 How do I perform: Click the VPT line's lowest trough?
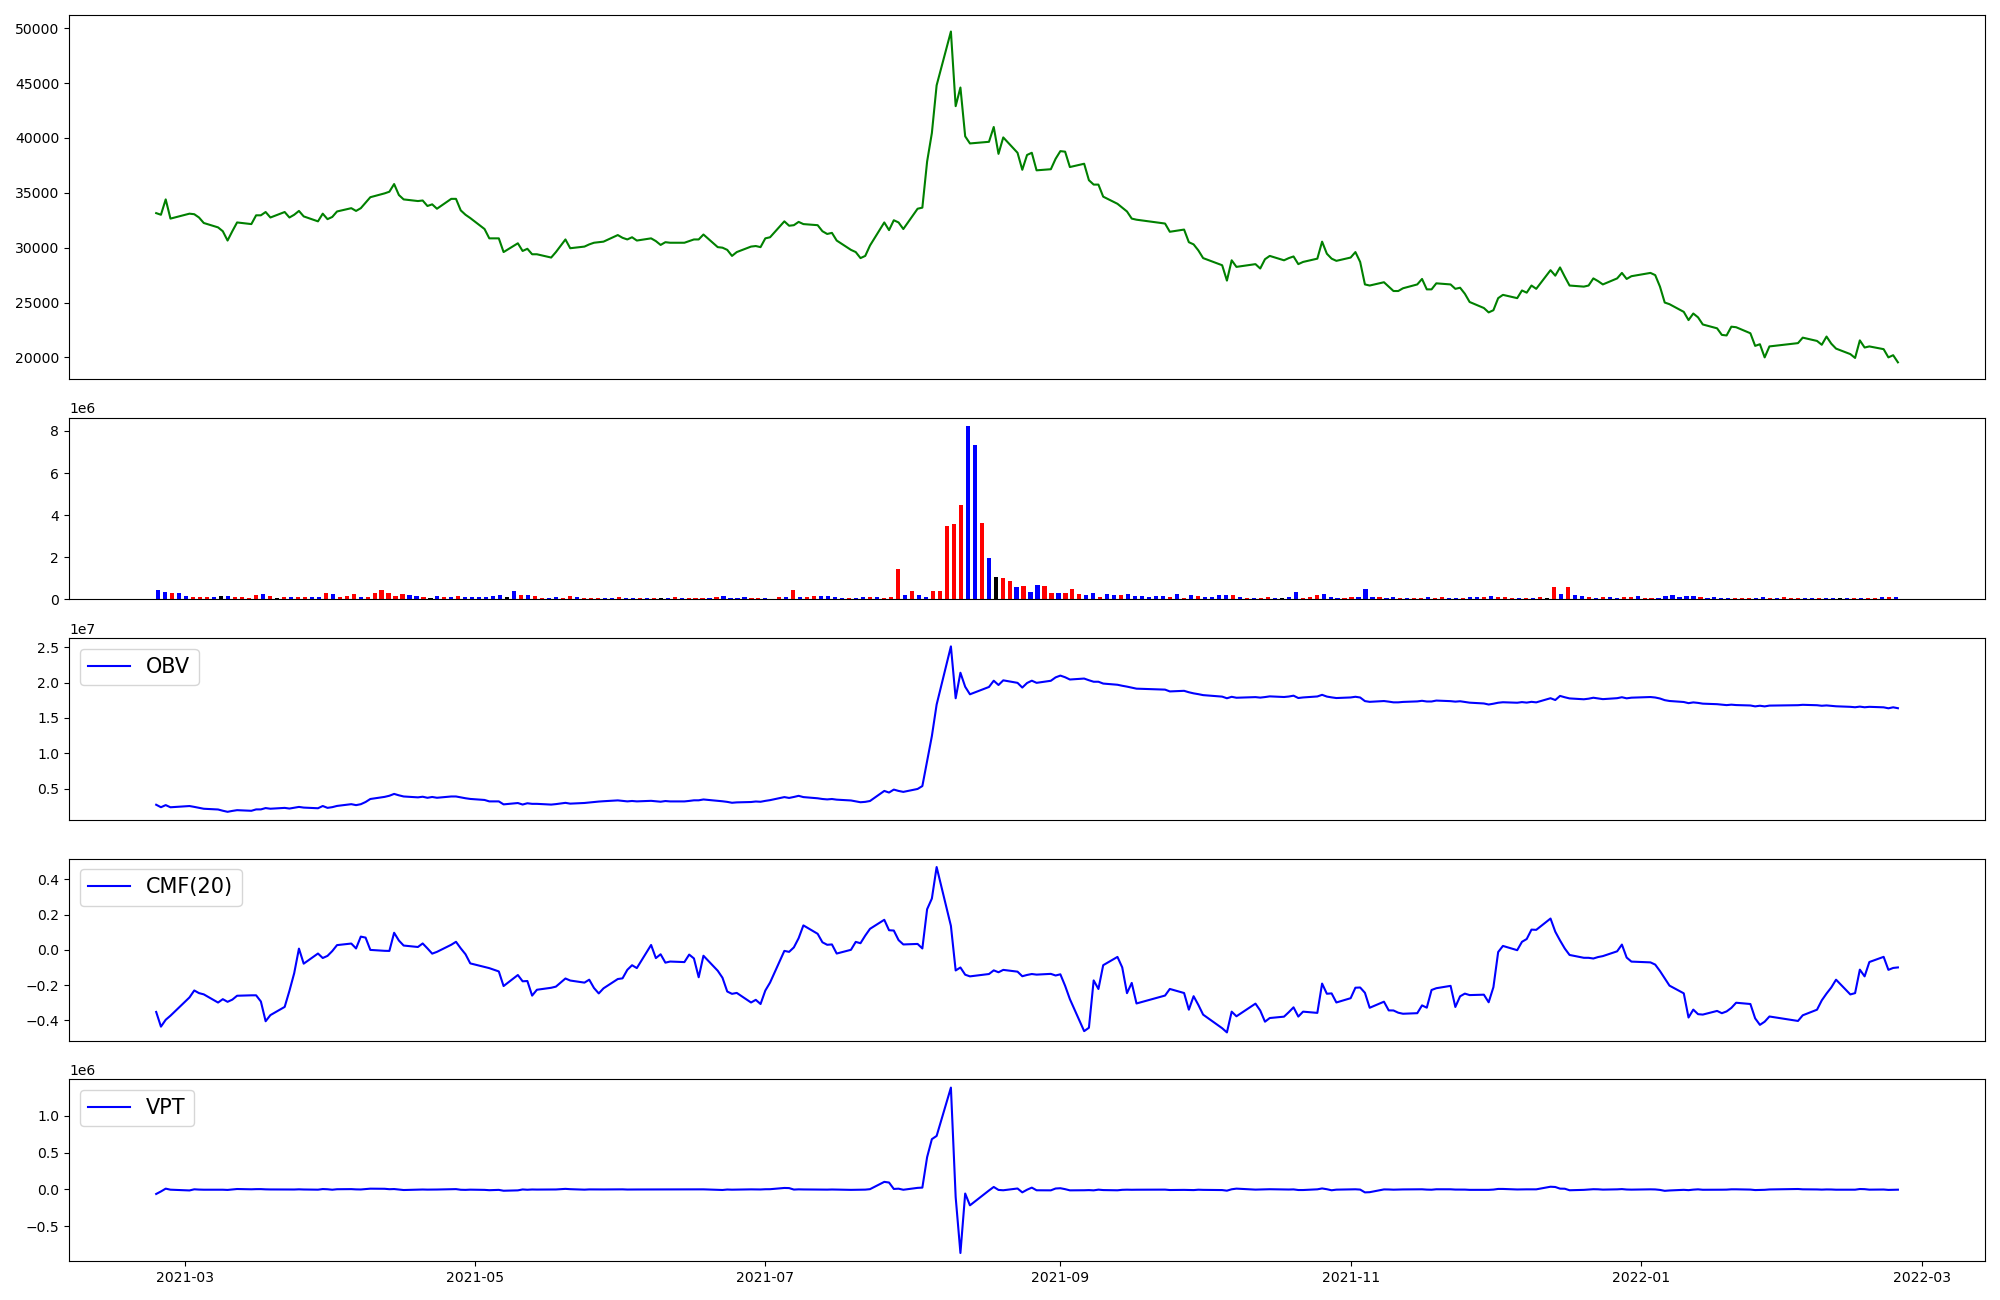960,1252
